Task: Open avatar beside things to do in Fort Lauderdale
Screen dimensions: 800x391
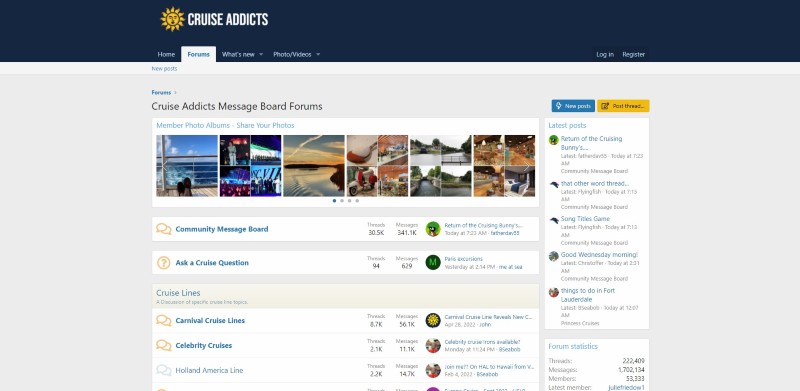Action: point(554,292)
